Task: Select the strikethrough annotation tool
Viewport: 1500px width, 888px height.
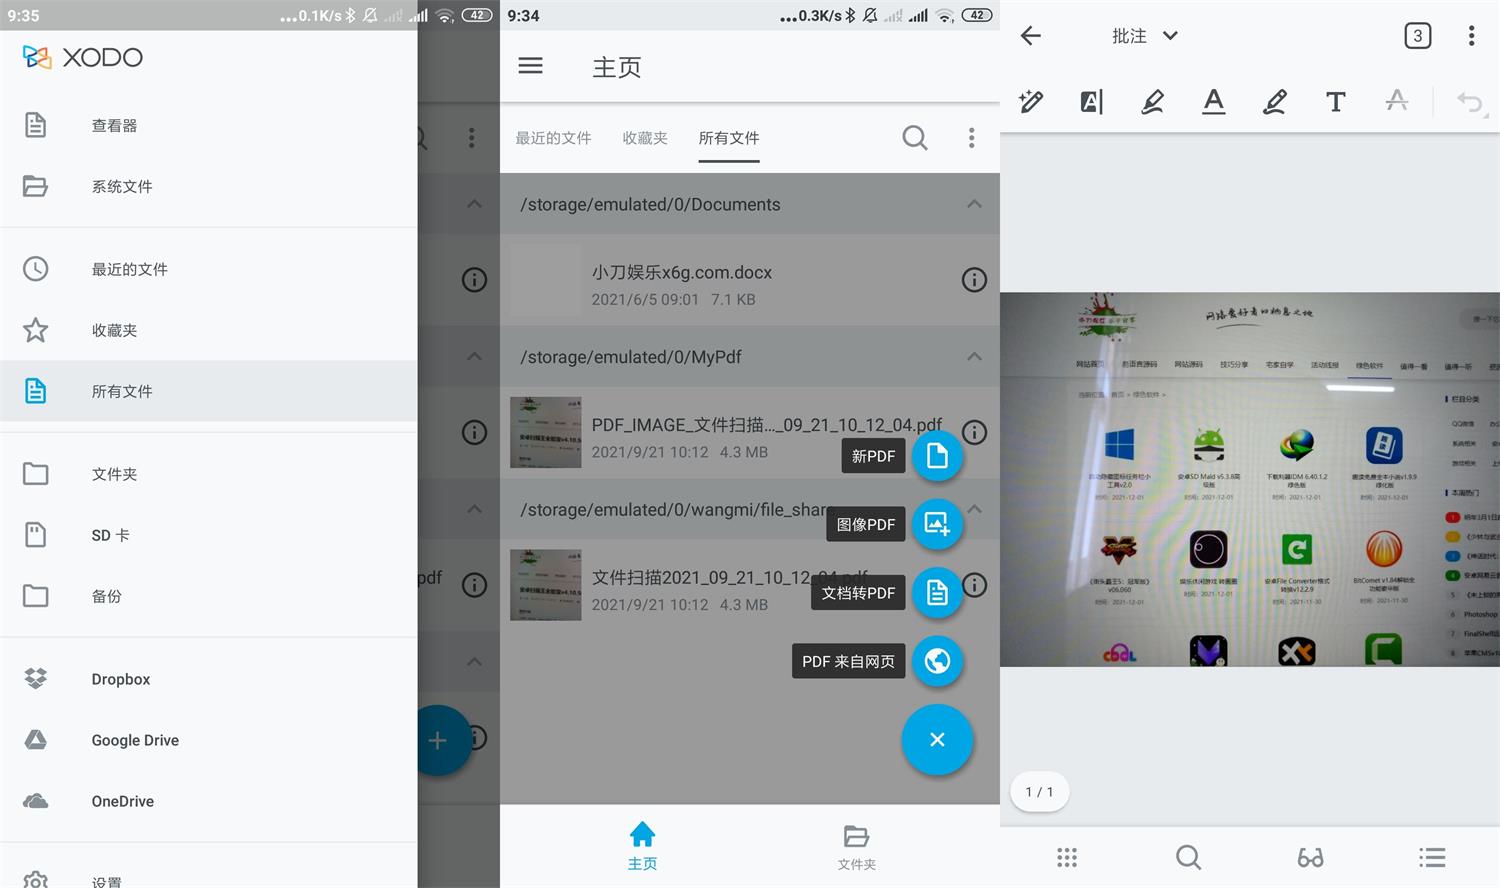Action: point(1396,101)
